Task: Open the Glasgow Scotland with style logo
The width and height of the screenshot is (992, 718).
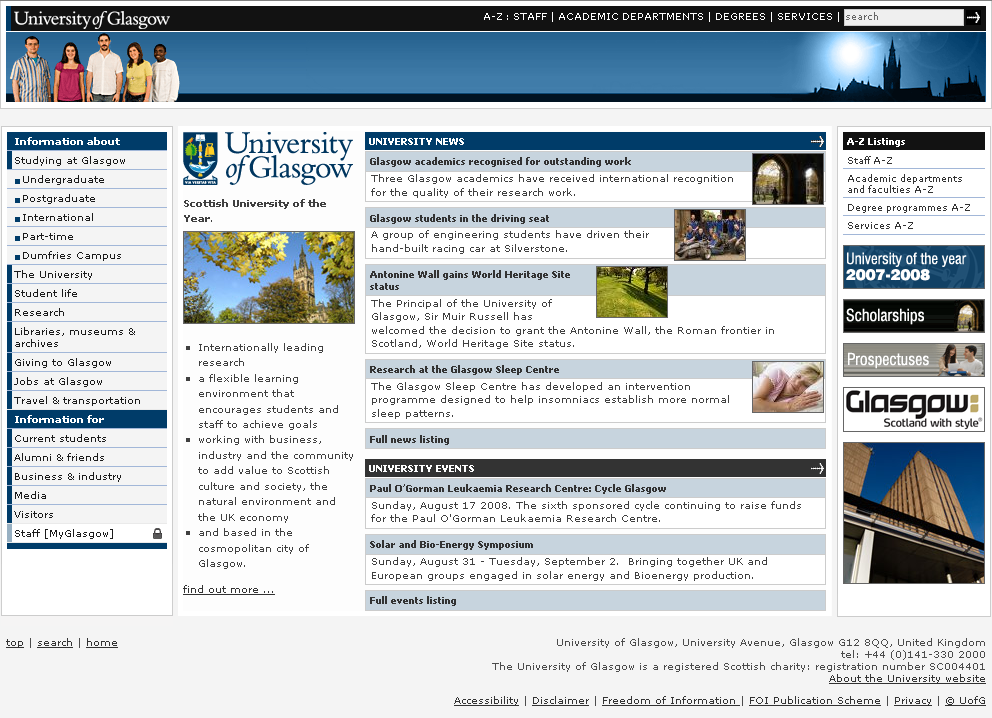Action: tap(914, 409)
